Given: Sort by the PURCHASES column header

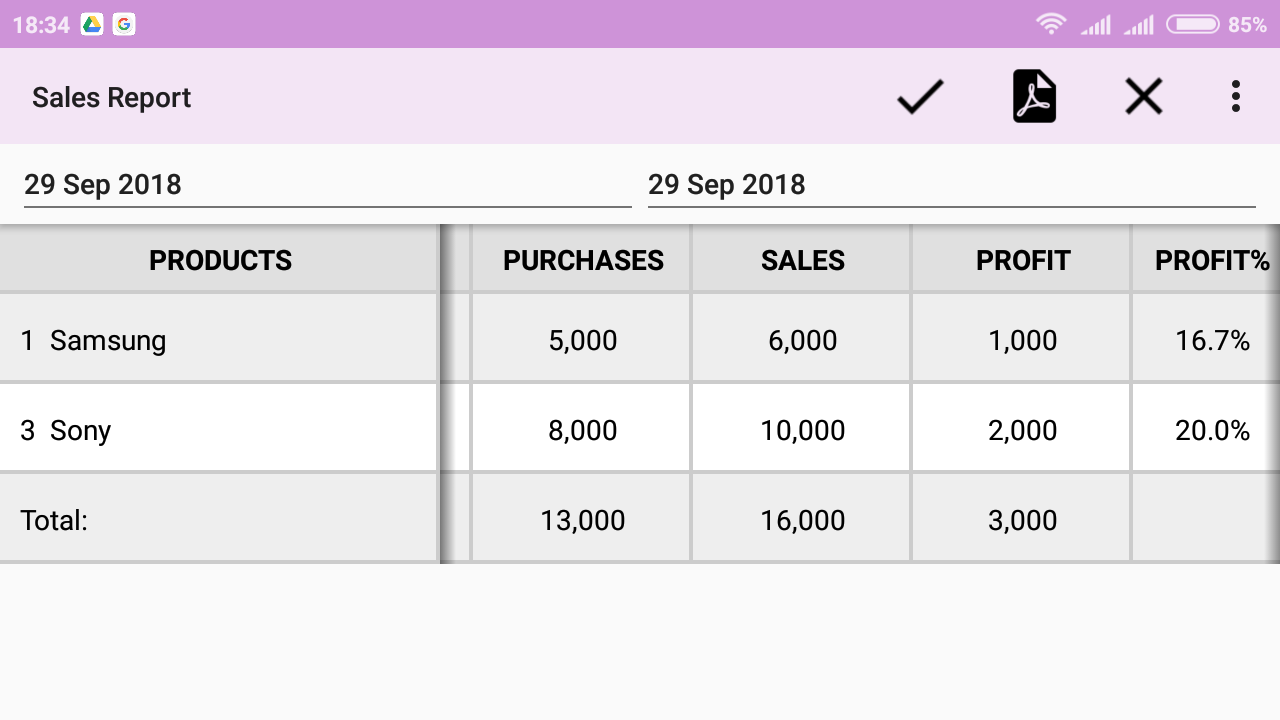Looking at the screenshot, I should (583, 260).
